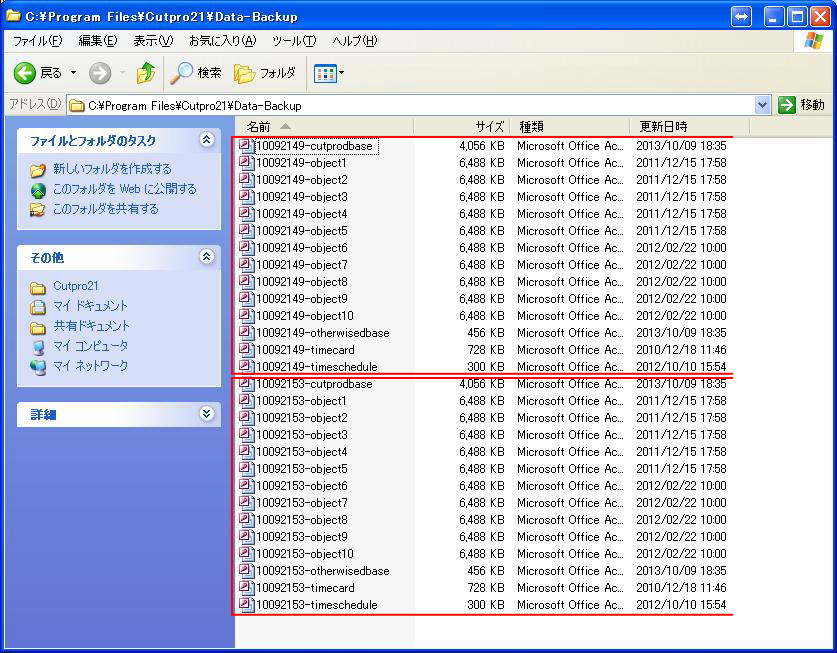Click the Access icon for 10092153-object10
The image size is (837, 653).
(x=246, y=554)
